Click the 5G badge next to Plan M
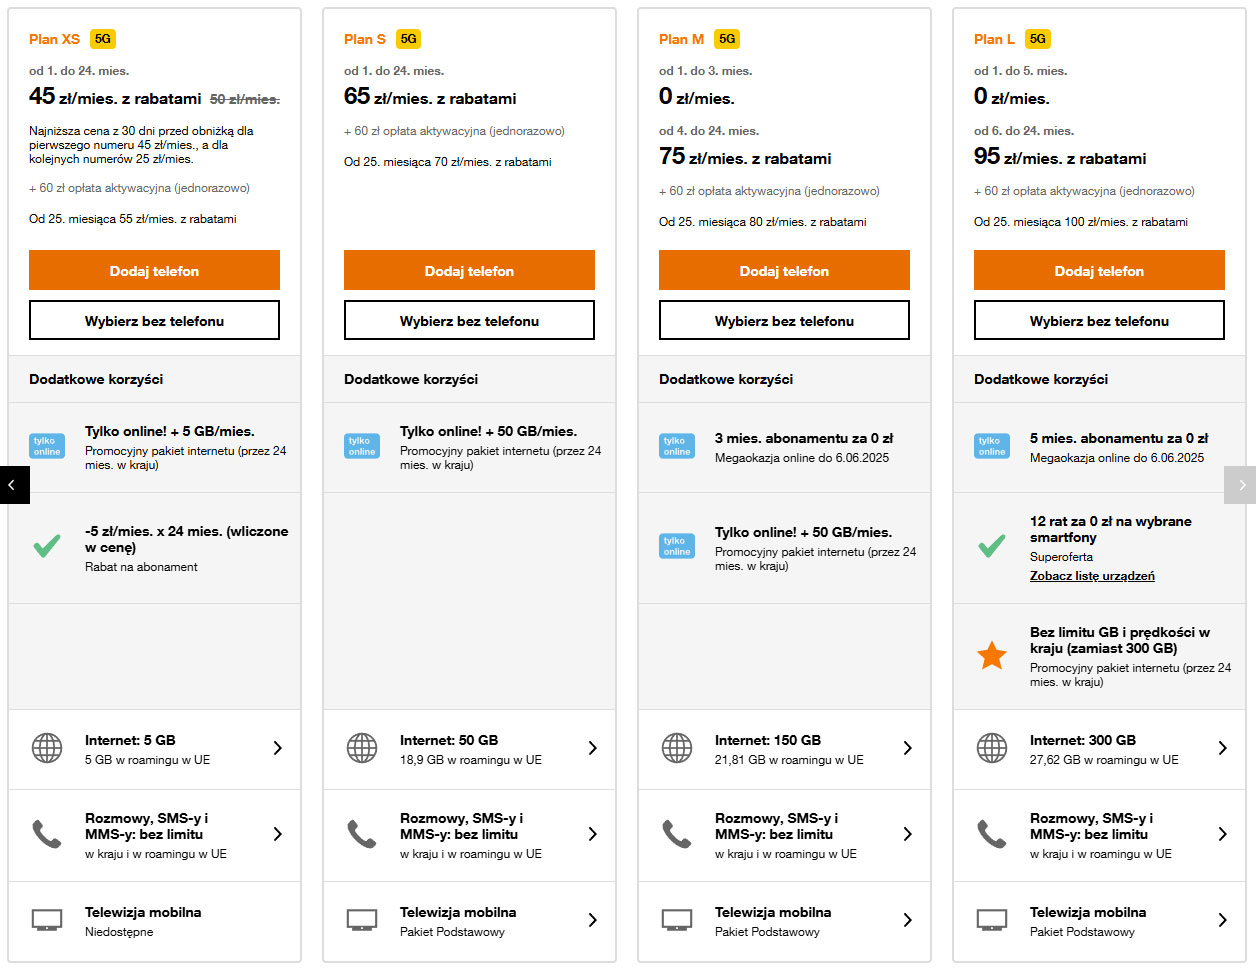 click(x=727, y=39)
